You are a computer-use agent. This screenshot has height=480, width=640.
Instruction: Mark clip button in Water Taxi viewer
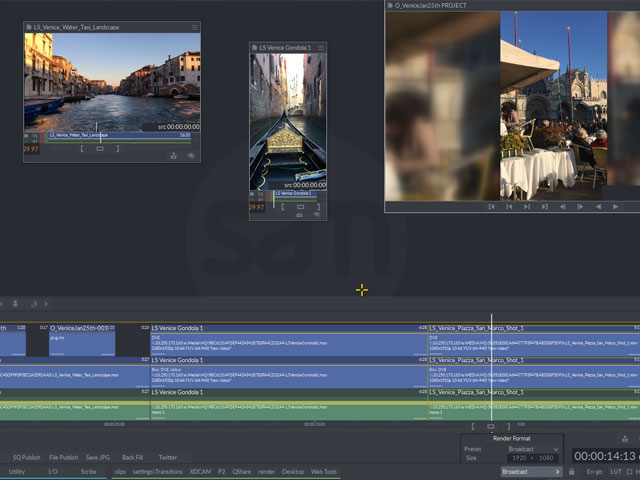point(100,149)
